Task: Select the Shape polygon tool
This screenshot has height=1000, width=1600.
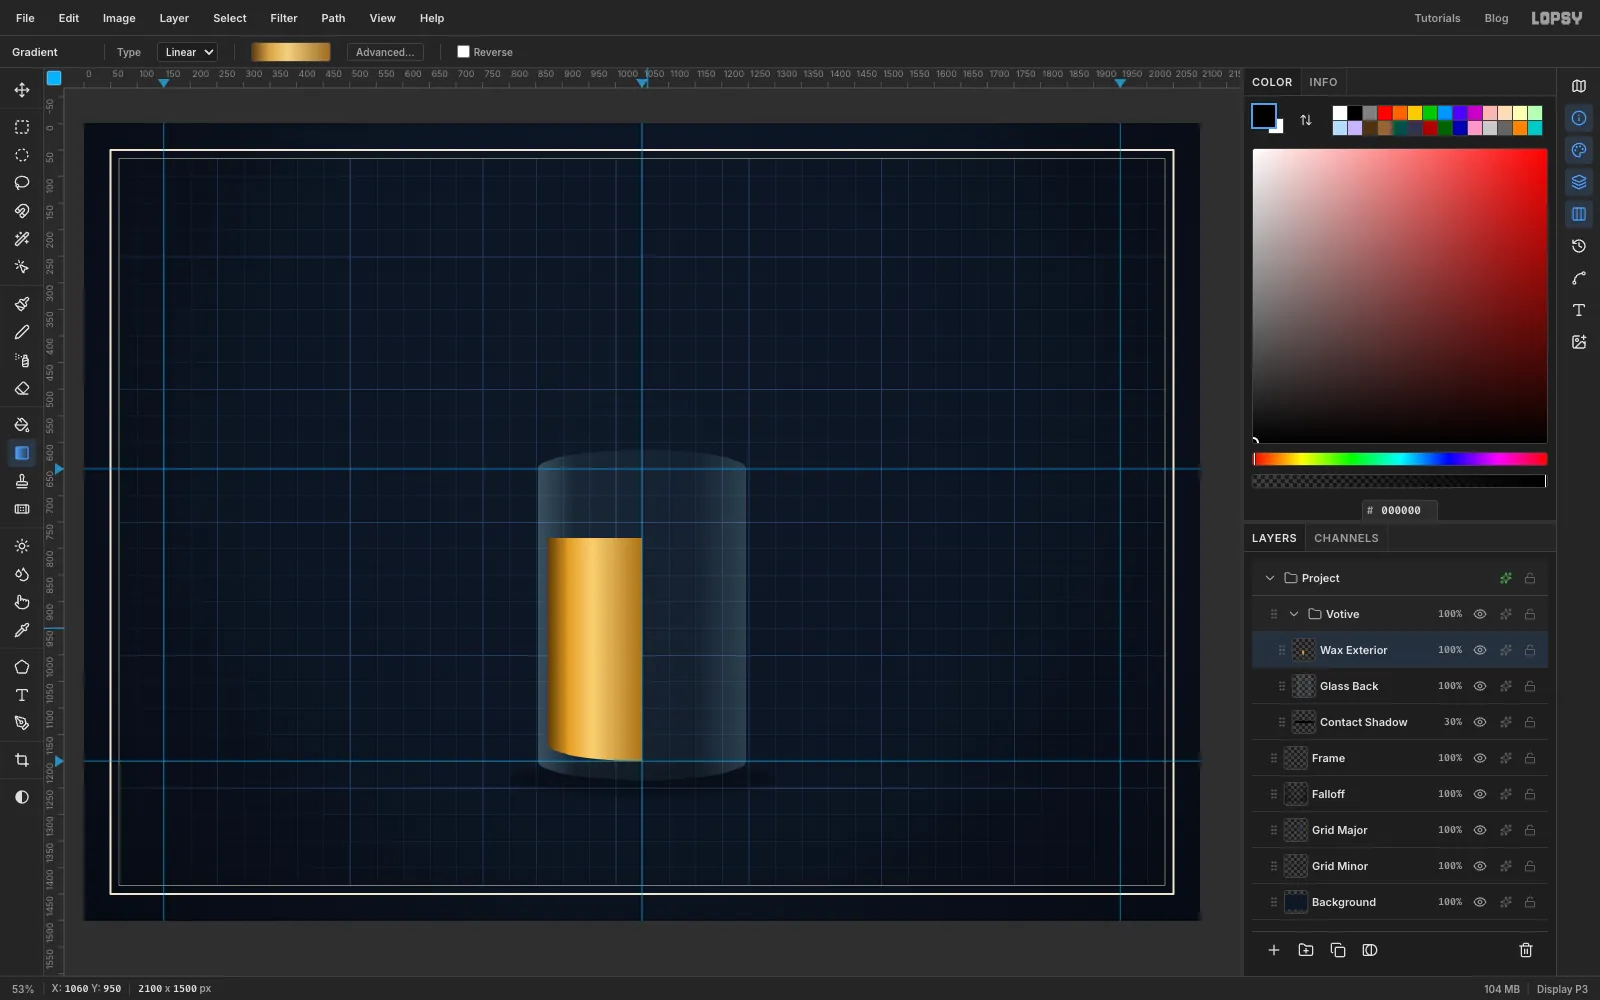Action: [x=22, y=667]
